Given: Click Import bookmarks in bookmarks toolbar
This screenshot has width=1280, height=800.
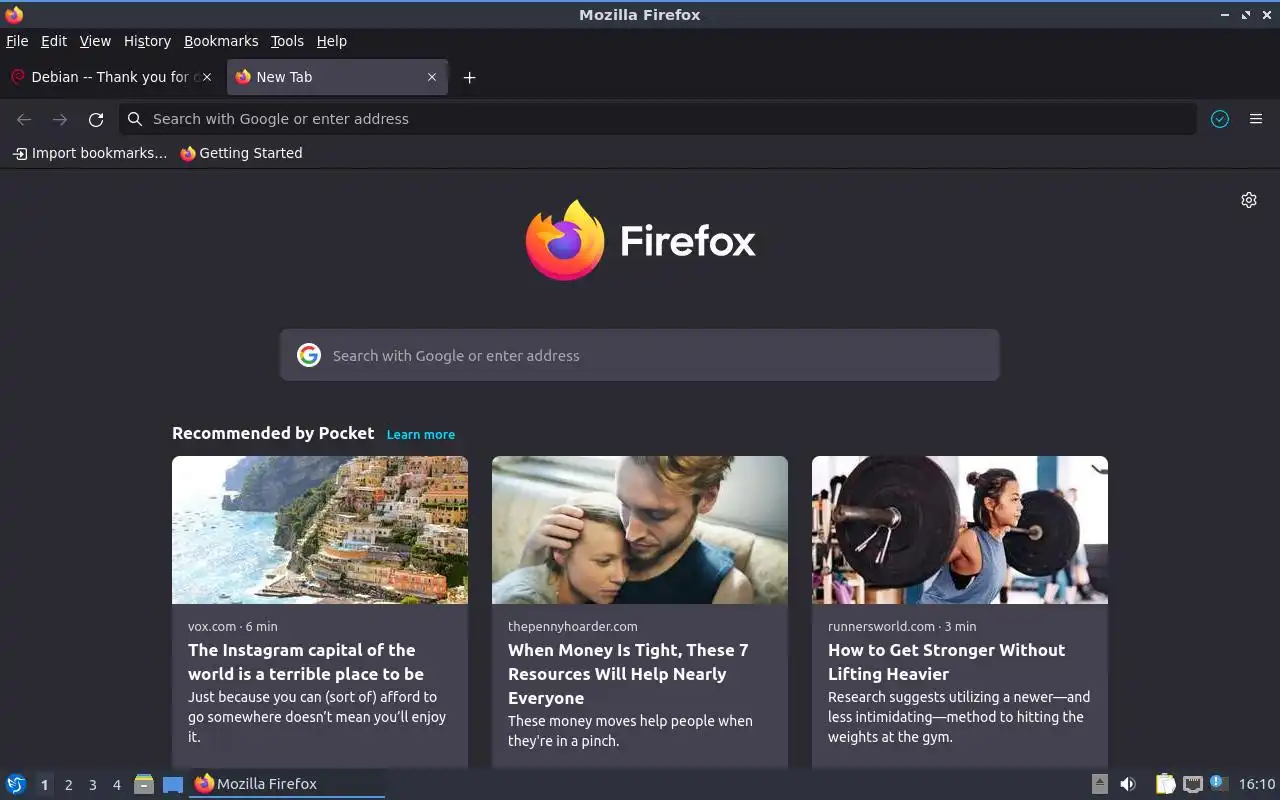Looking at the screenshot, I should point(90,153).
